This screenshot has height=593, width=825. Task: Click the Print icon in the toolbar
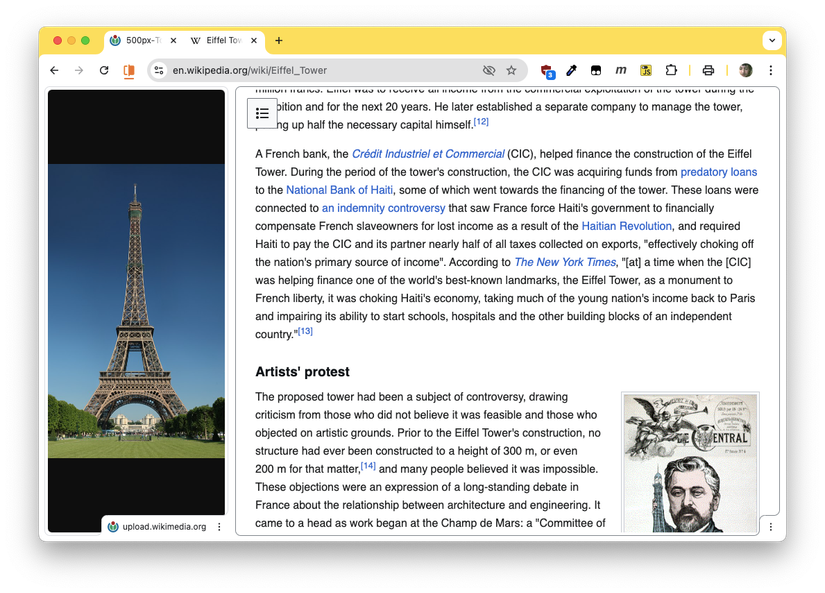coord(708,70)
